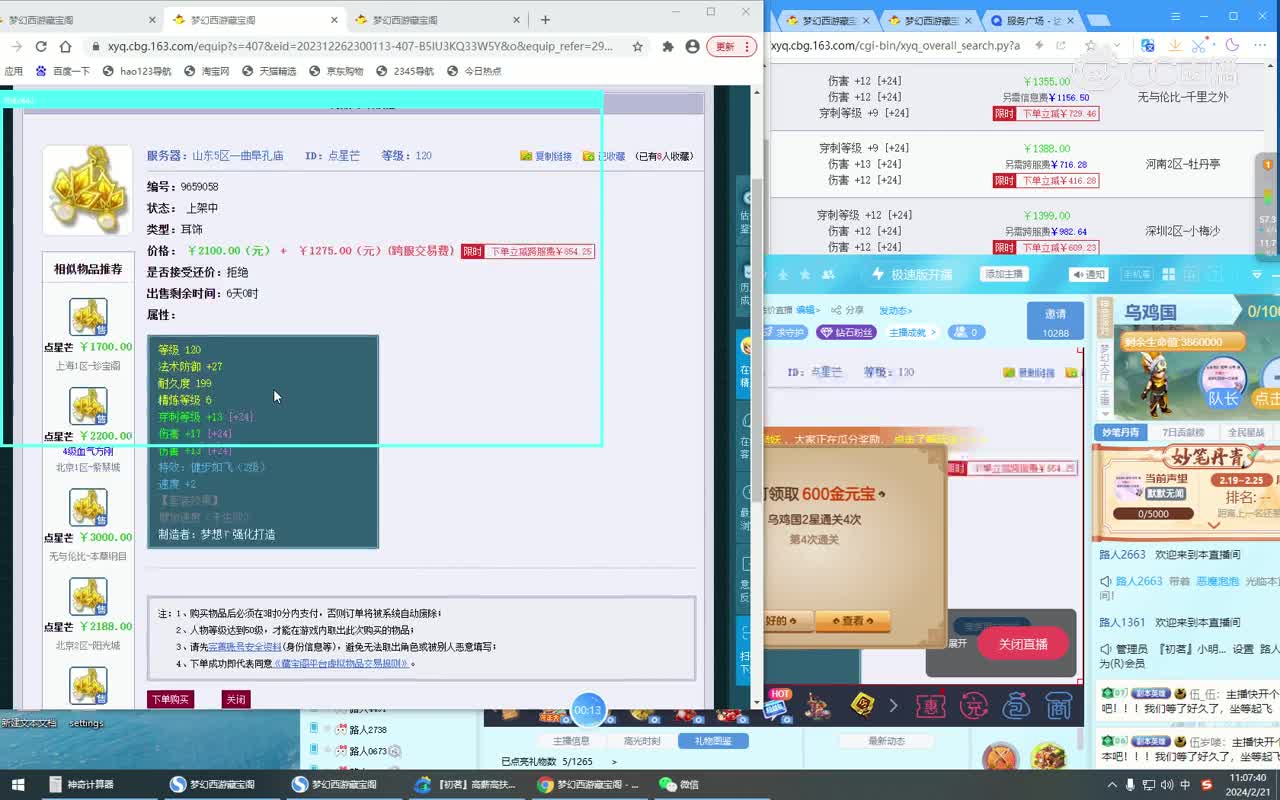
Task: Reload the Chrome page
Action: tap(41, 46)
